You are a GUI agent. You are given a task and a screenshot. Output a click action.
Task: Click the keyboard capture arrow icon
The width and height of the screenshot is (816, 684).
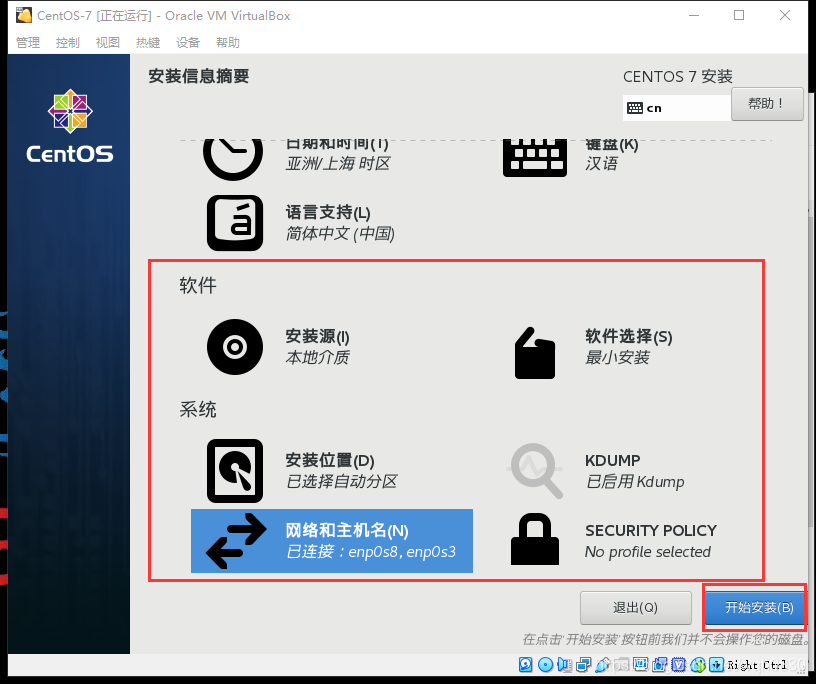[x=717, y=665]
